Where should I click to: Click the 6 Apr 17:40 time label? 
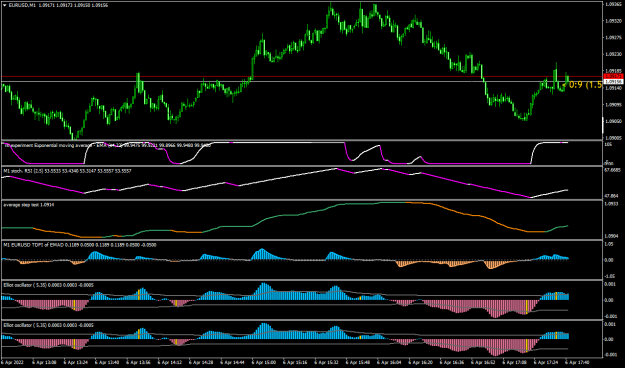(578, 362)
